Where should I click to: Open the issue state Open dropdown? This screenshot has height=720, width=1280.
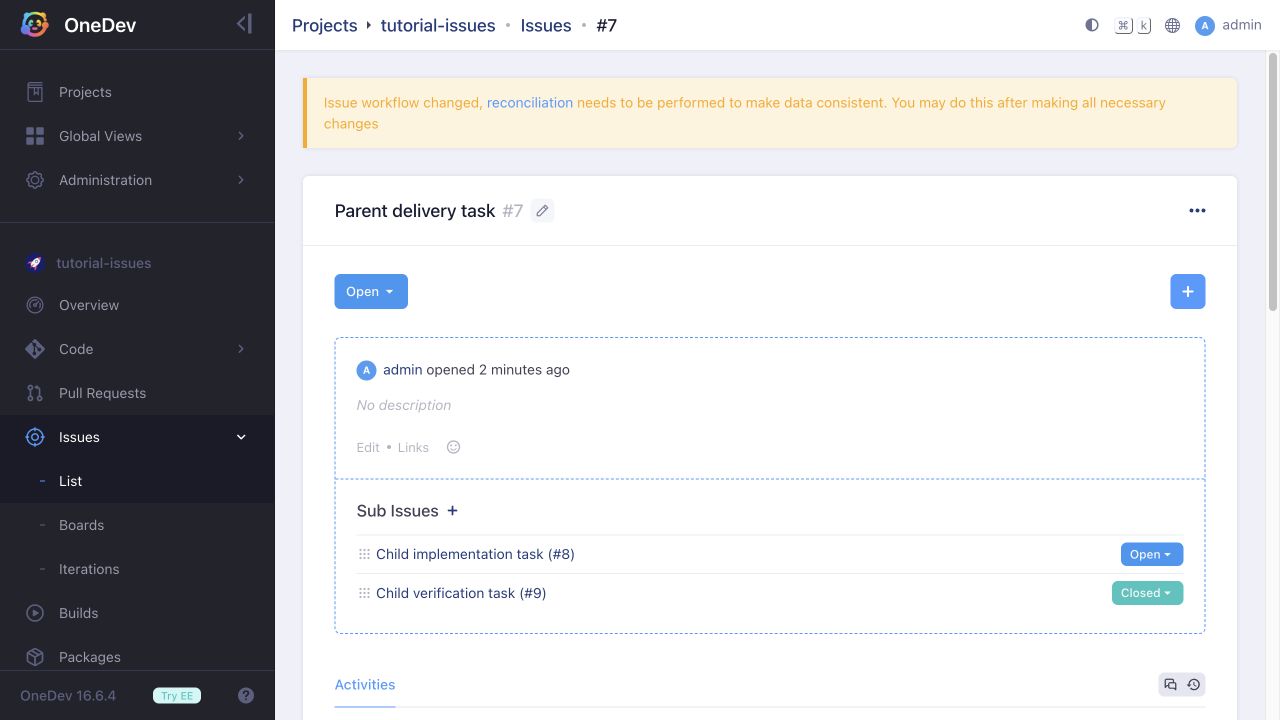(x=371, y=292)
